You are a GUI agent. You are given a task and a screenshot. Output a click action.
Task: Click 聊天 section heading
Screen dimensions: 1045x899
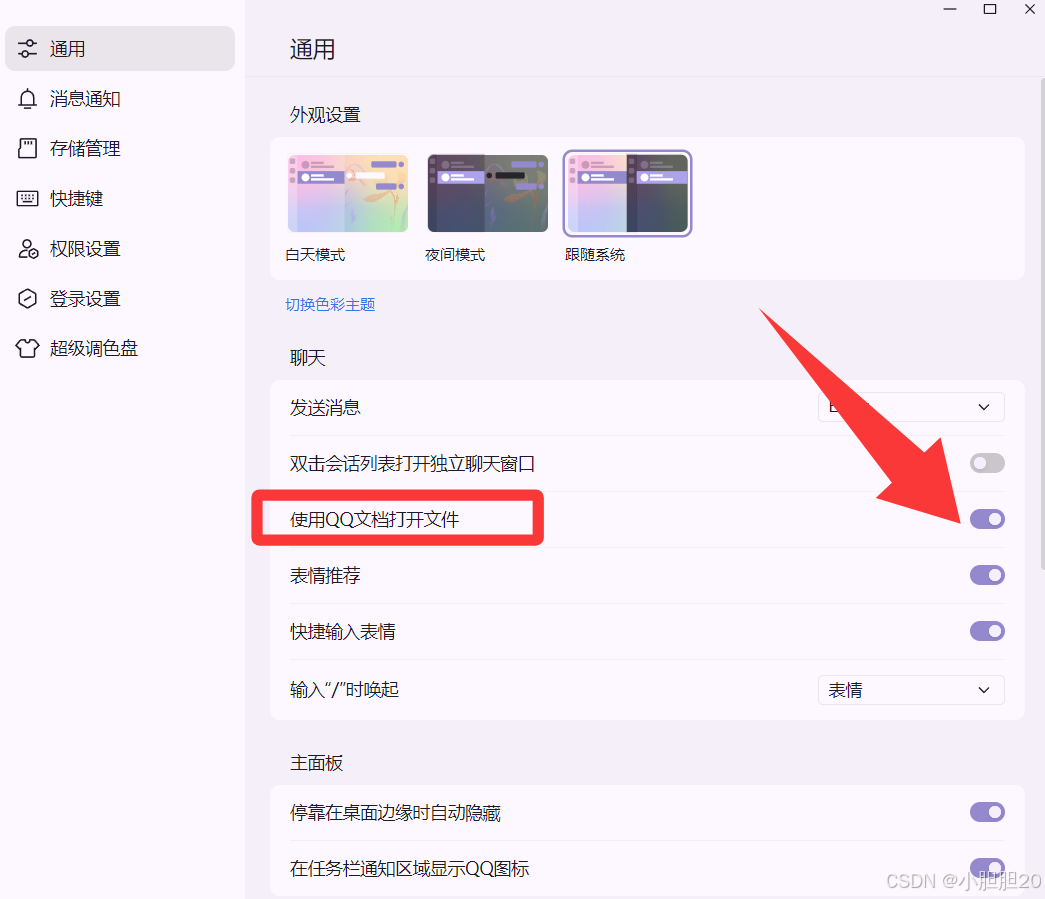308,358
